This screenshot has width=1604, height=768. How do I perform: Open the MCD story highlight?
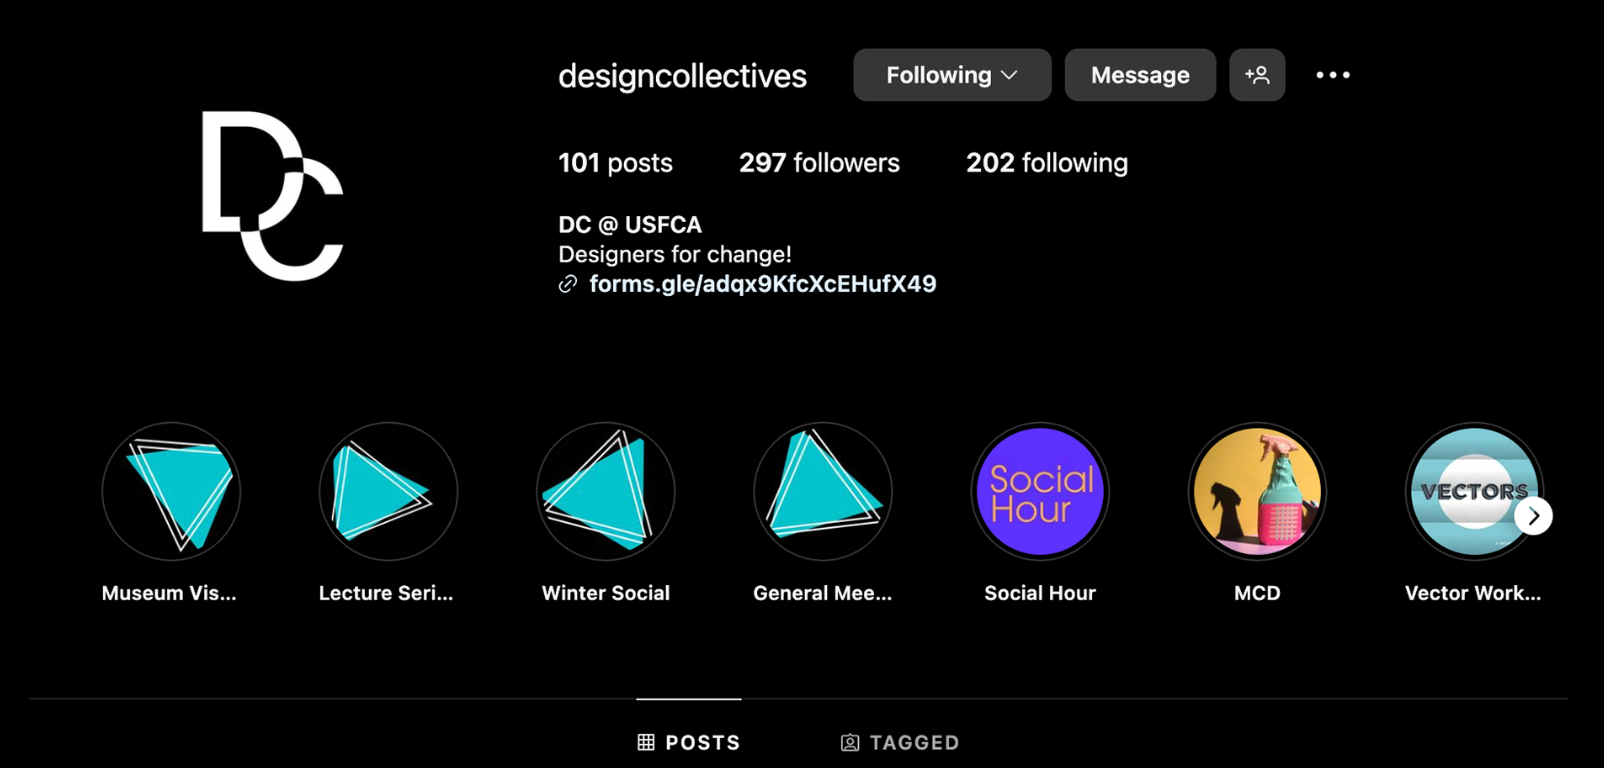click(x=1257, y=491)
